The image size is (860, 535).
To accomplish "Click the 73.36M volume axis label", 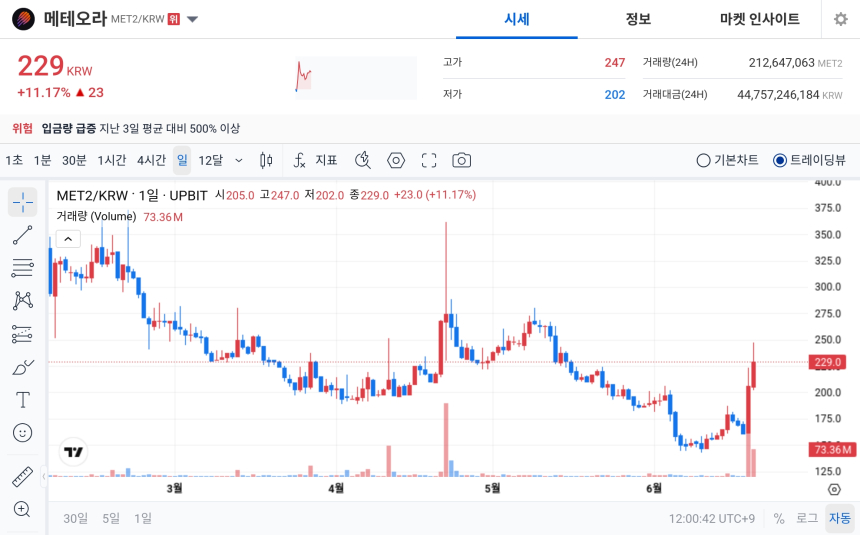I will tap(832, 449).
